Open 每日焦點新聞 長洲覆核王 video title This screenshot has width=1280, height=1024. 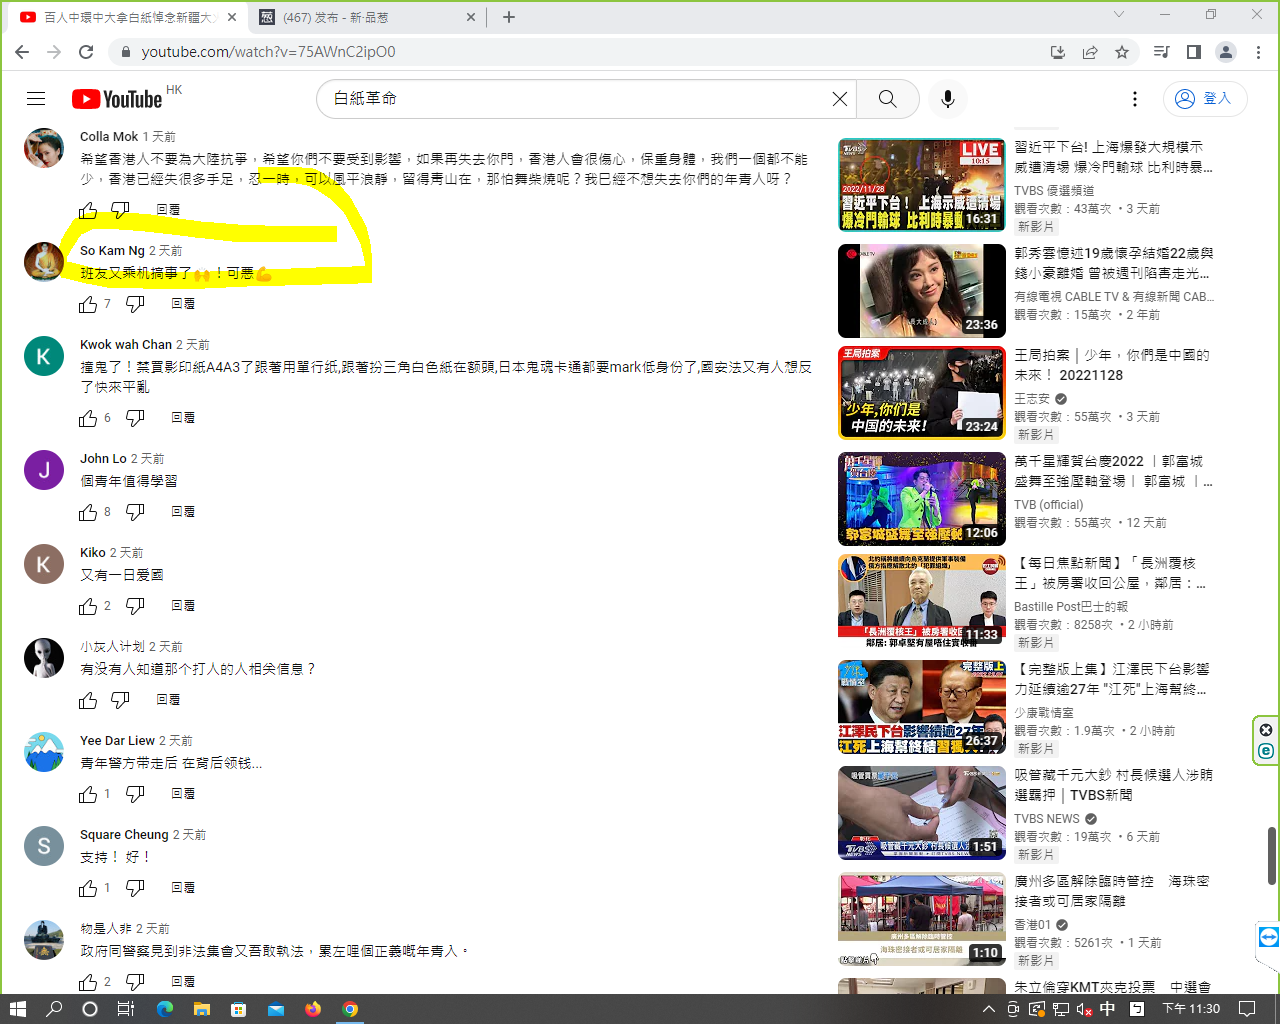coord(1111,573)
